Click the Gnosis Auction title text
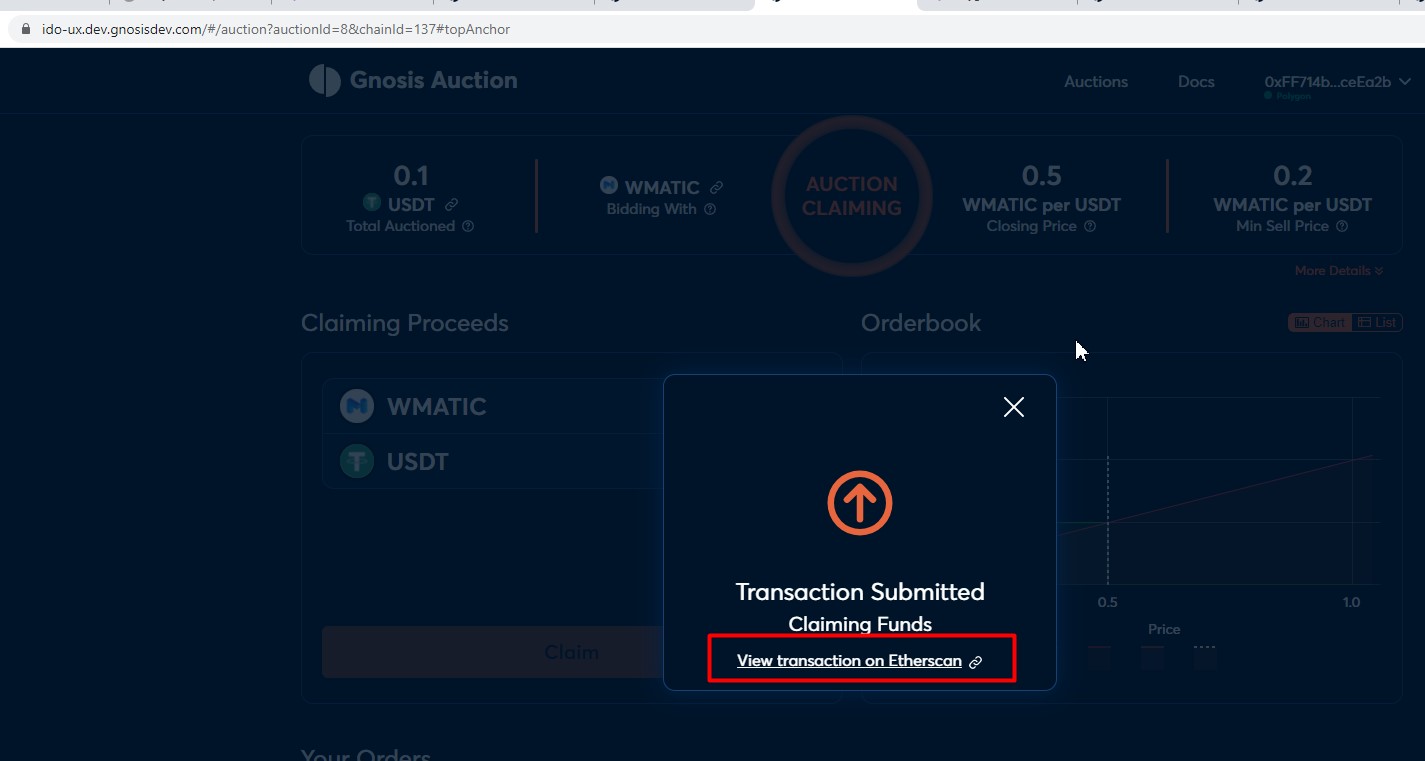This screenshot has width=1425, height=761. pos(433,80)
